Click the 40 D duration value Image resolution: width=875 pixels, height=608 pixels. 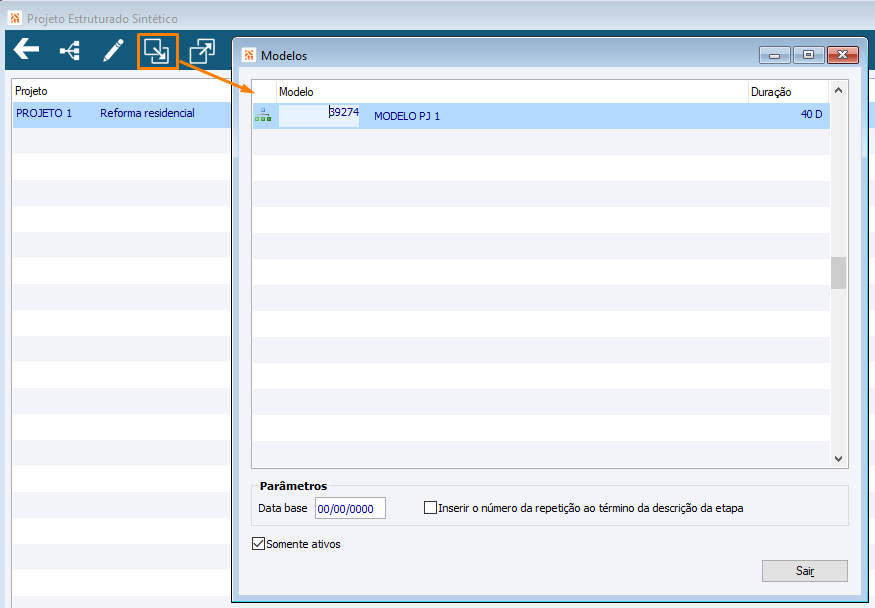(811, 114)
